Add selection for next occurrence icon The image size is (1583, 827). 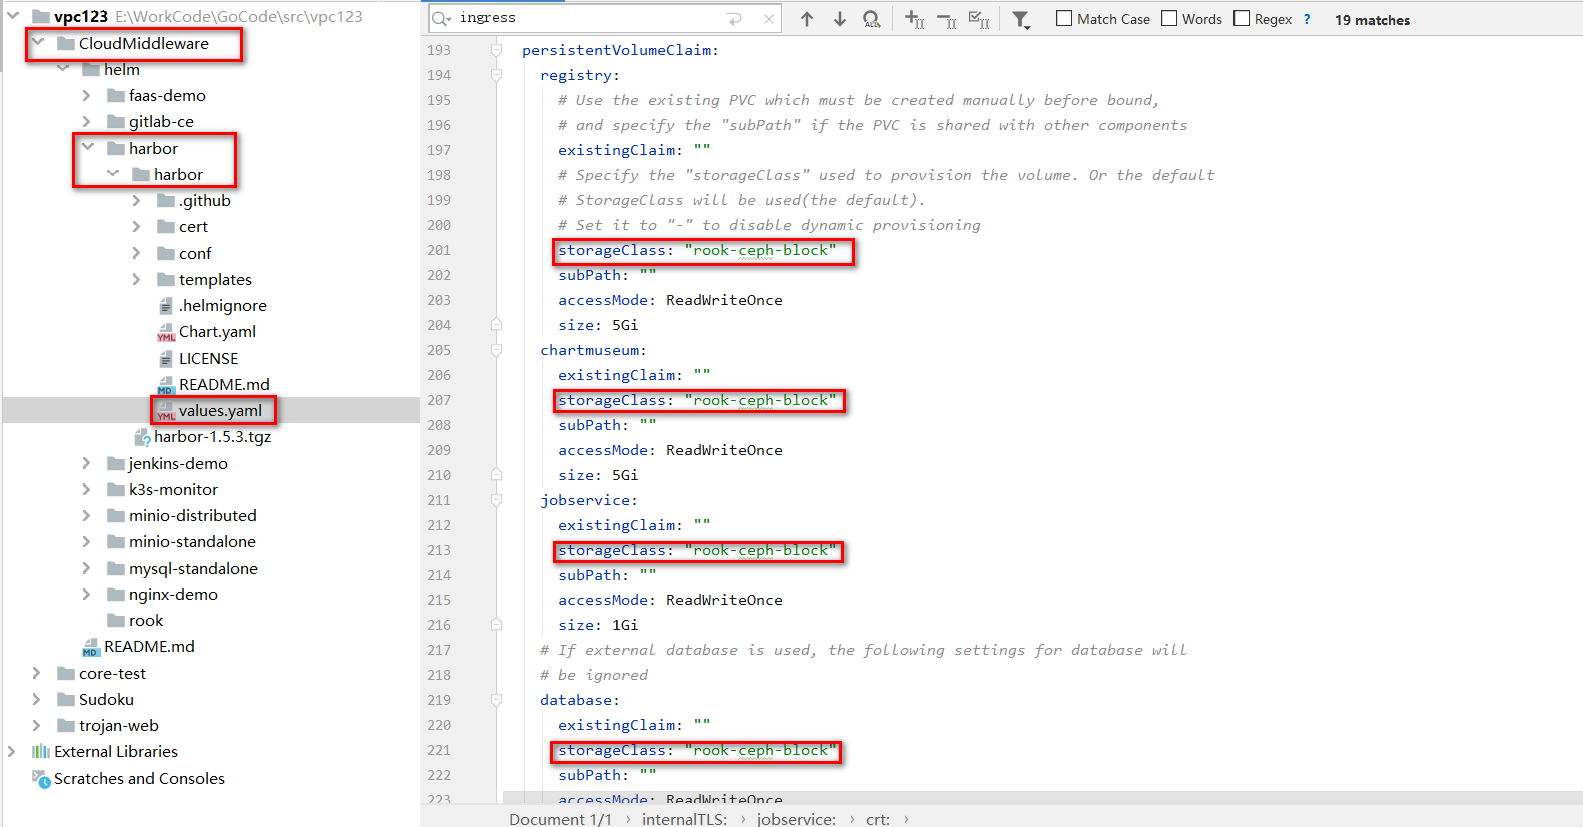point(914,19)
